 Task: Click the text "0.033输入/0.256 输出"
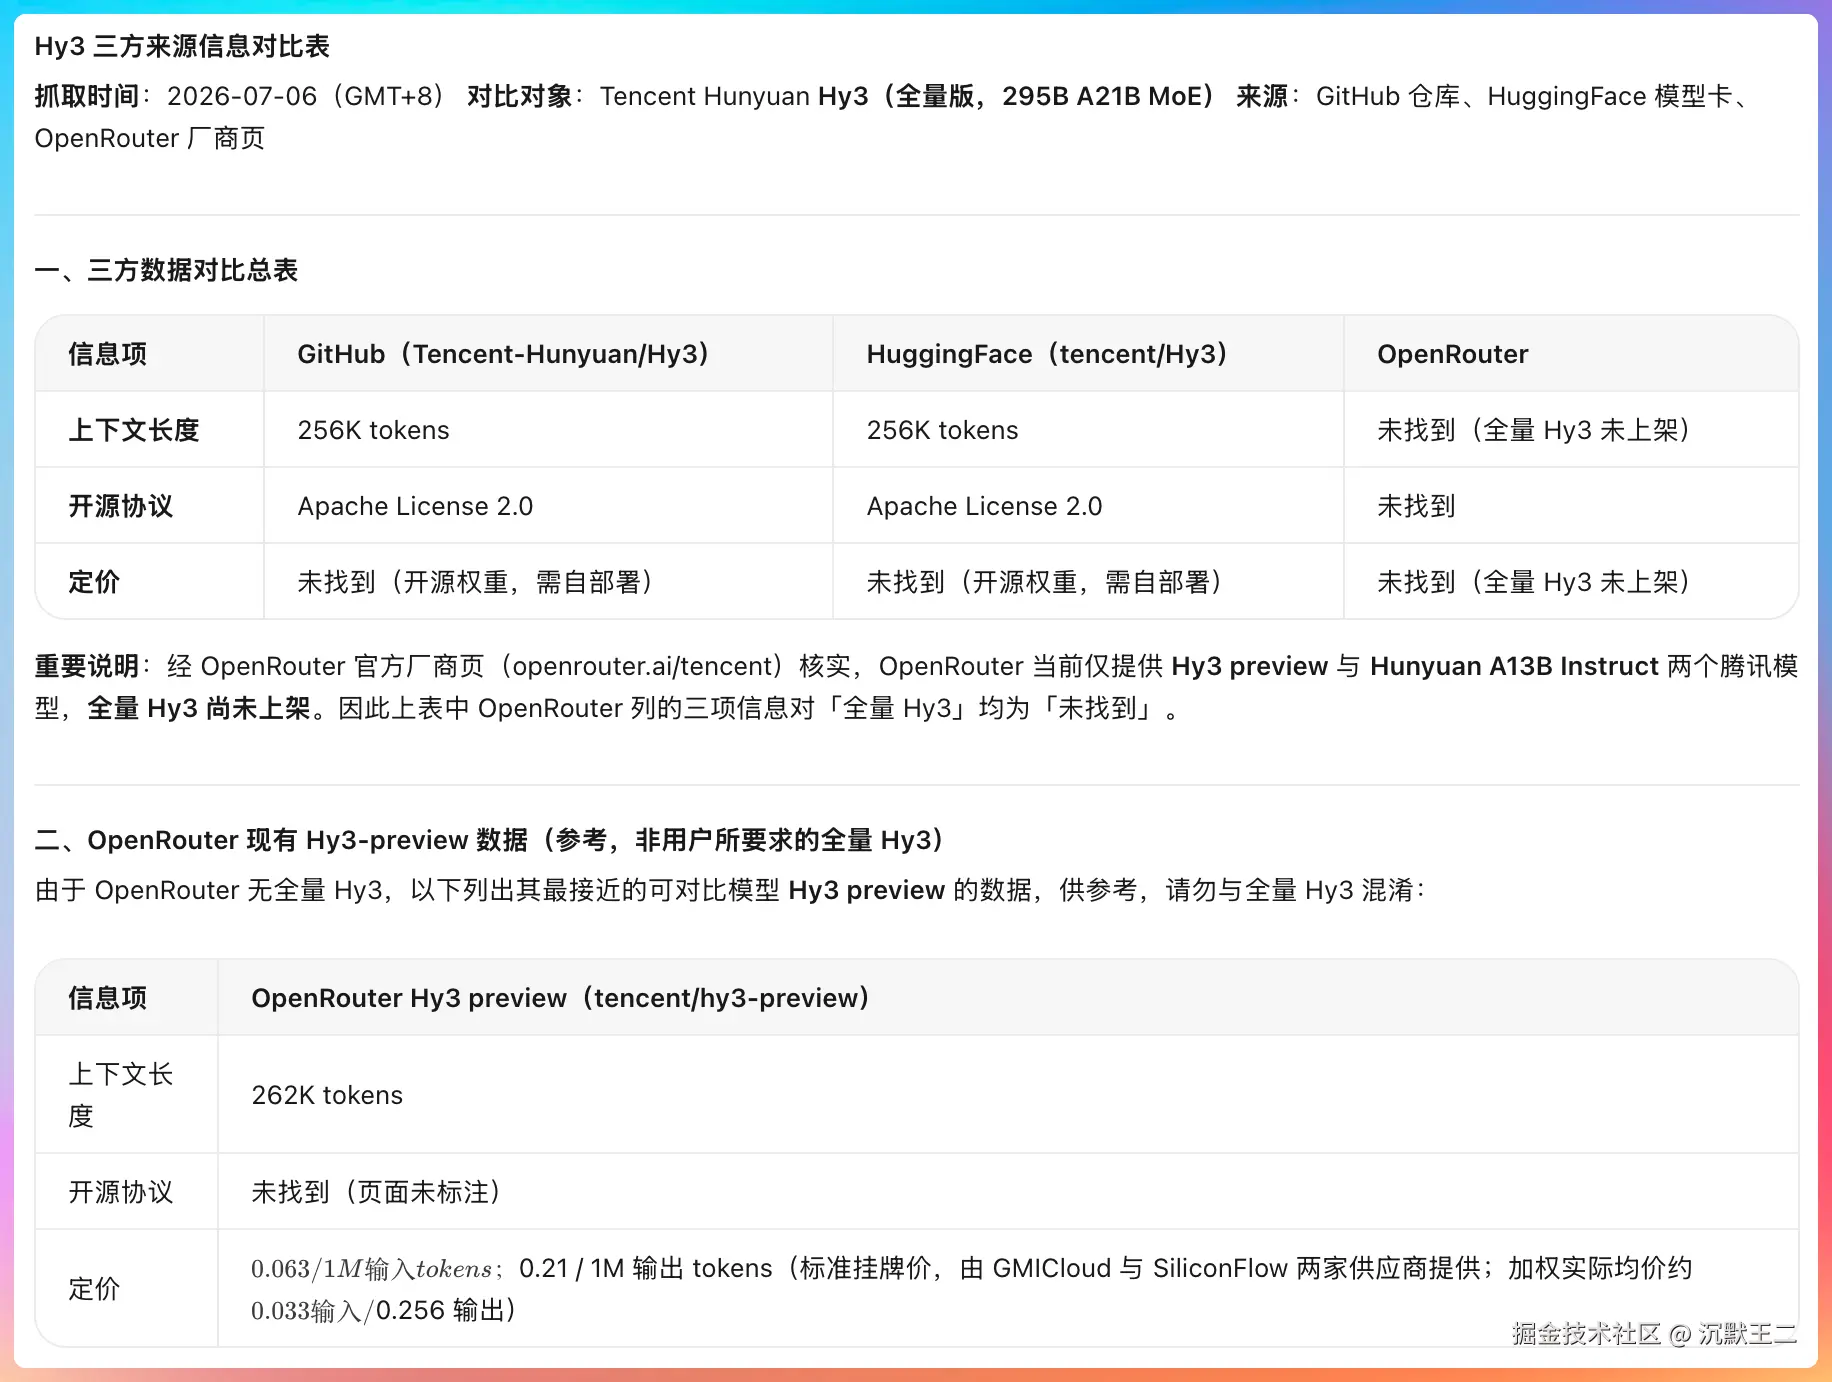click(x=378, y=1310)
